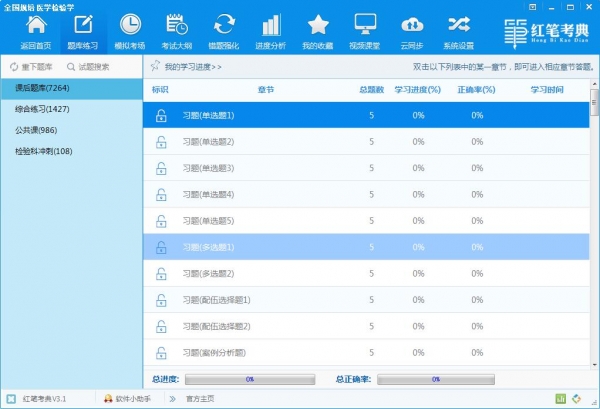Click the 学习进度(%) column header
Screen dimensions: 600x409
[x=417, y=90]
